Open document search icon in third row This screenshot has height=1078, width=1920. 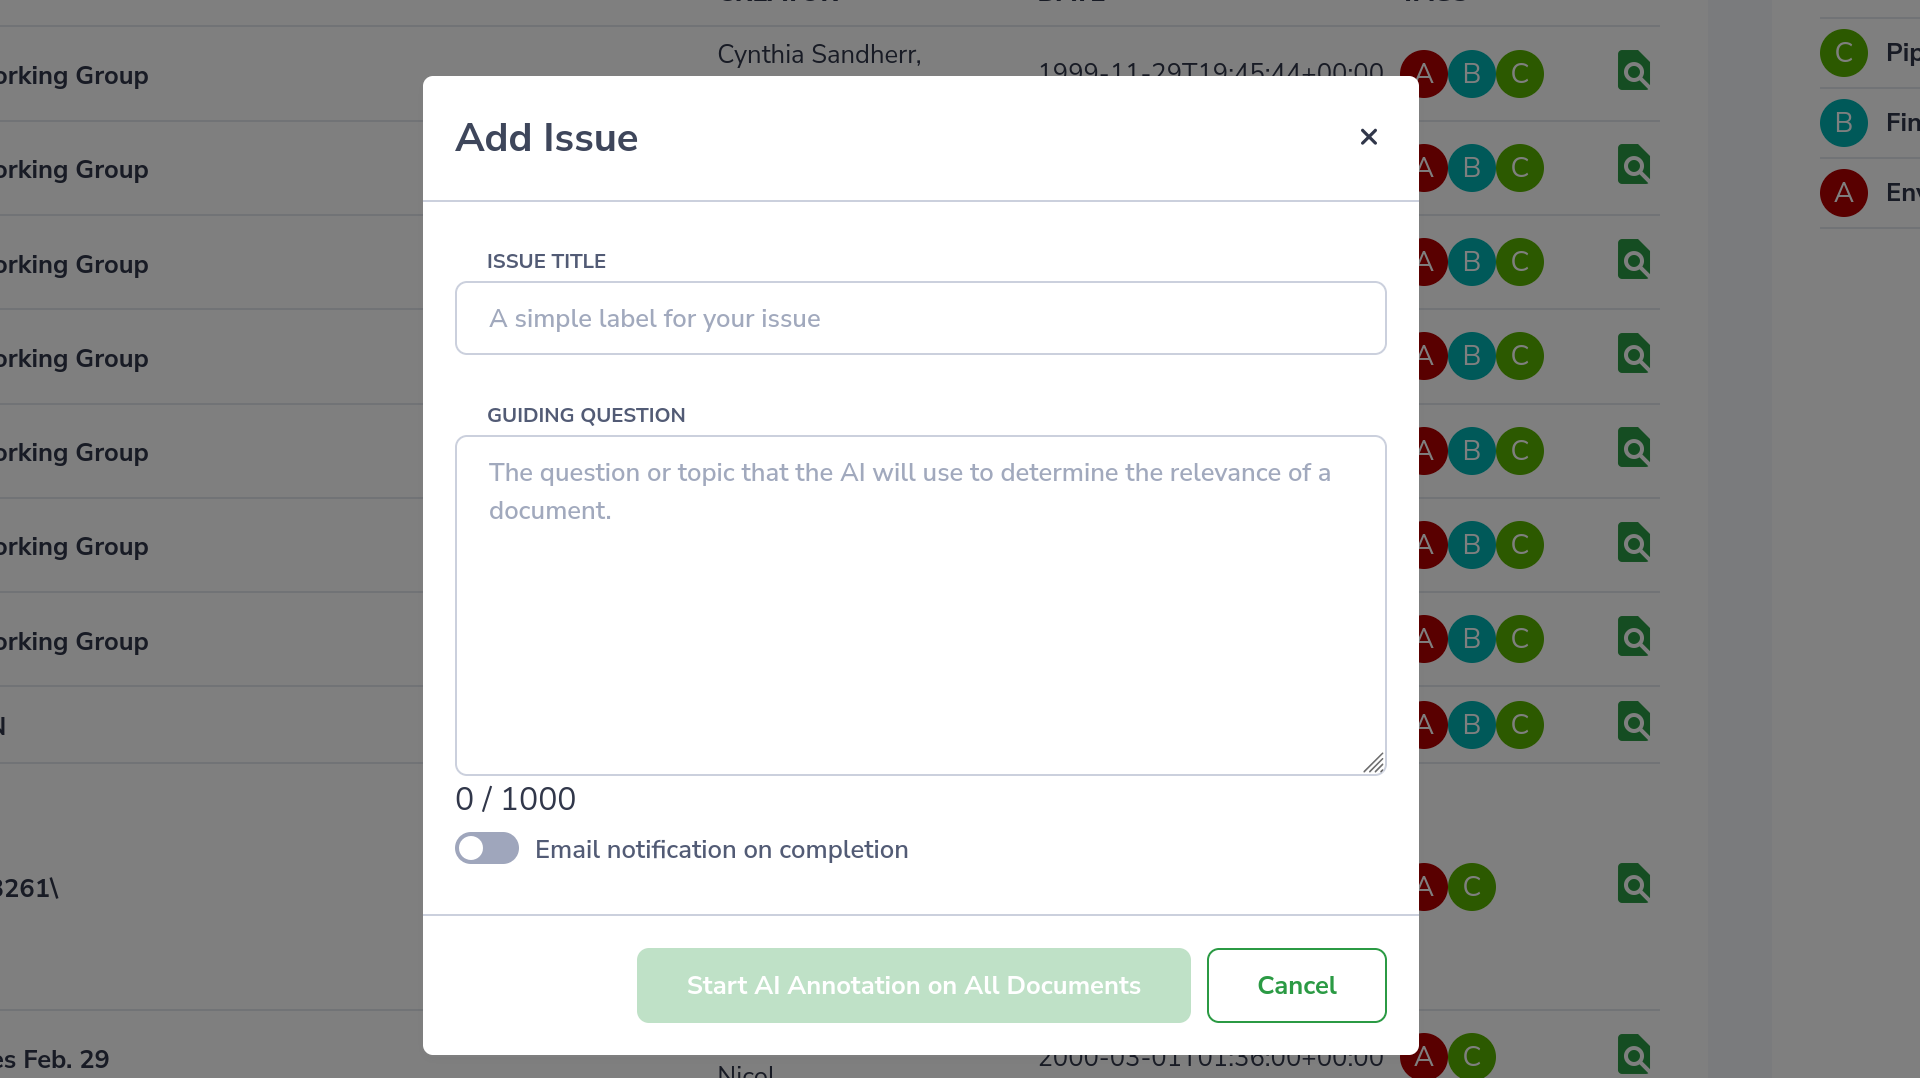click(1634, 261)
